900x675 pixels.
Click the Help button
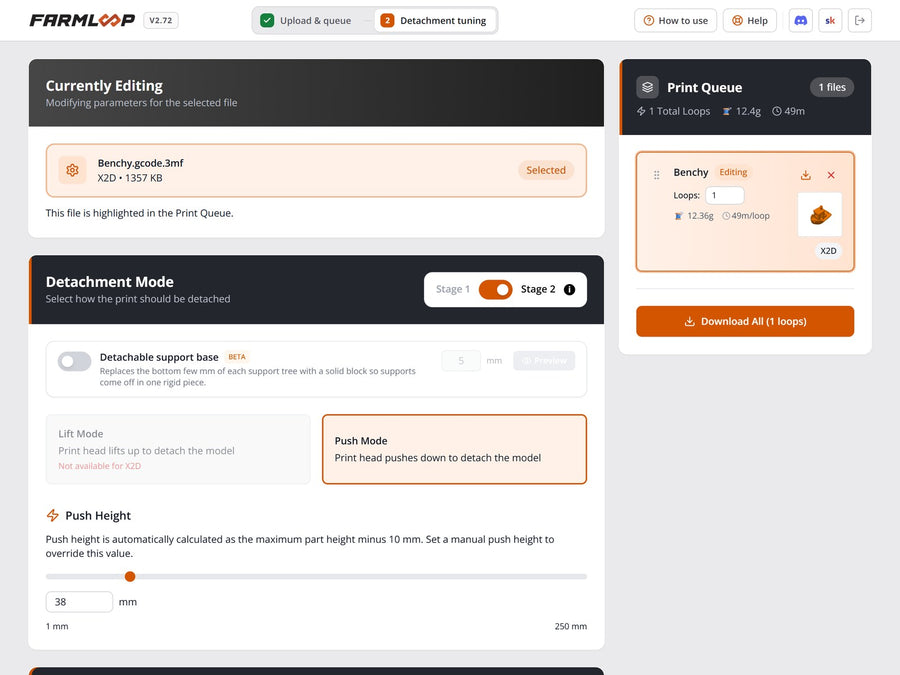point(750,21)
